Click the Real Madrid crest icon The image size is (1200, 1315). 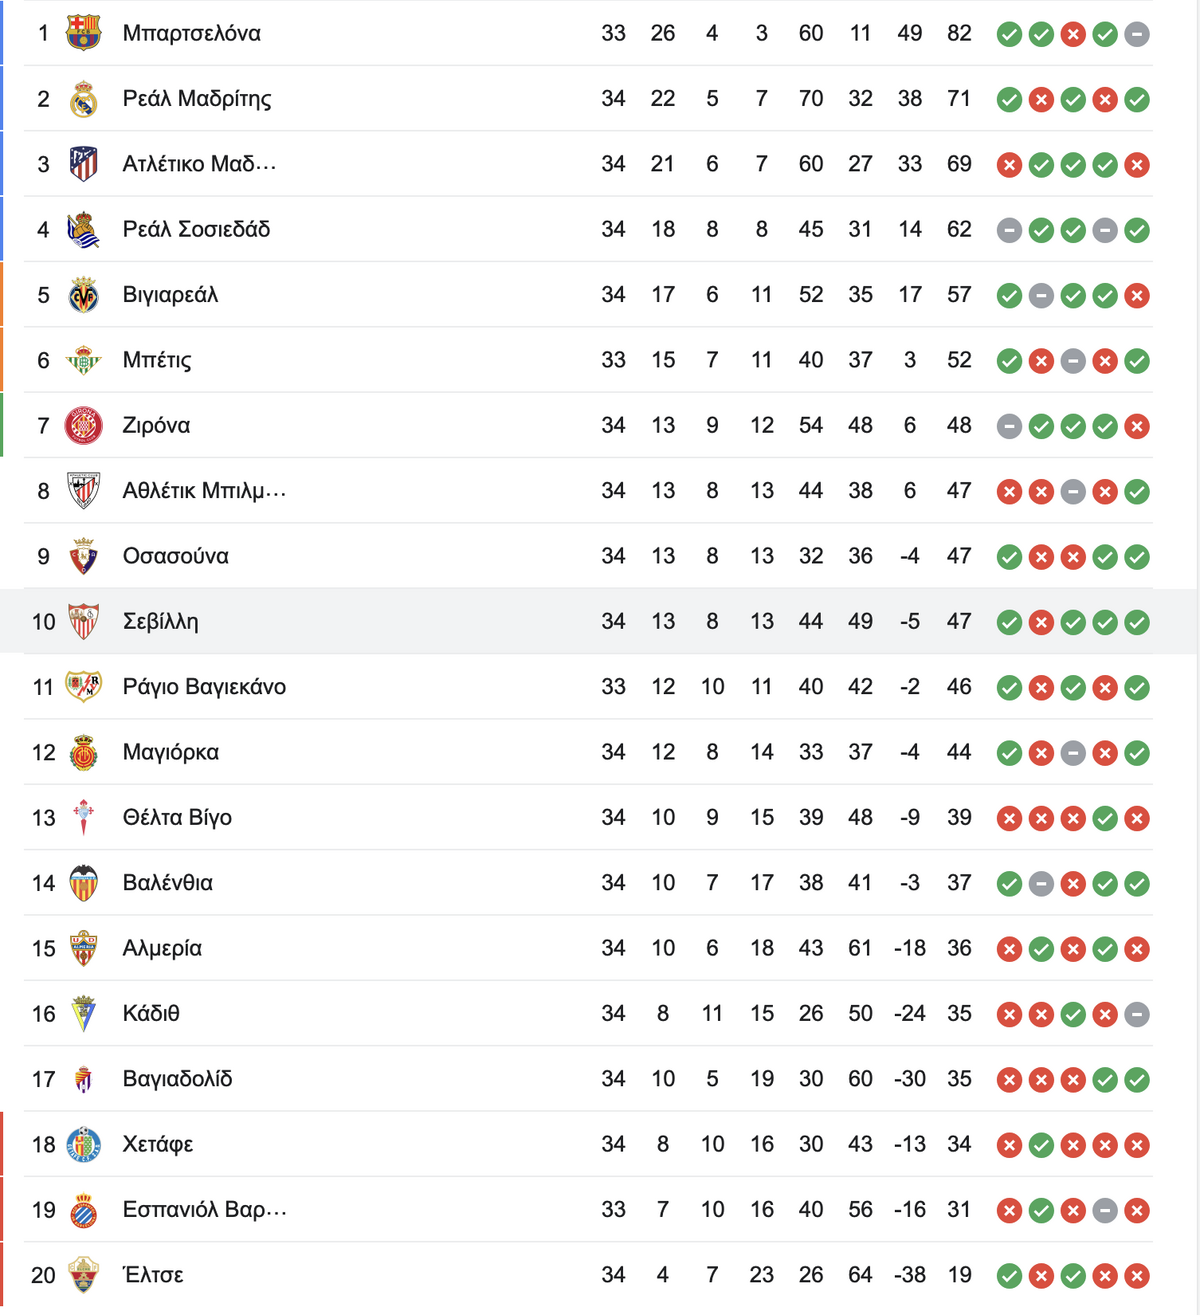coord(83,99)
